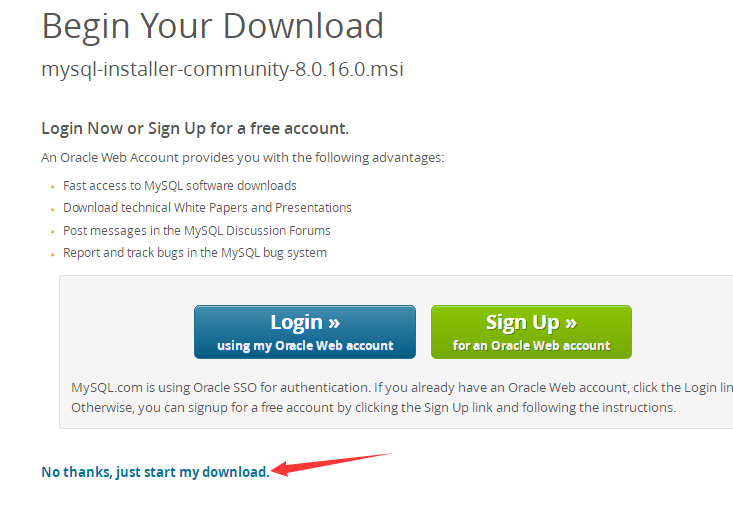Click the » chevron on Login button
Screen dimensions: 733x523
click(334, 322)
